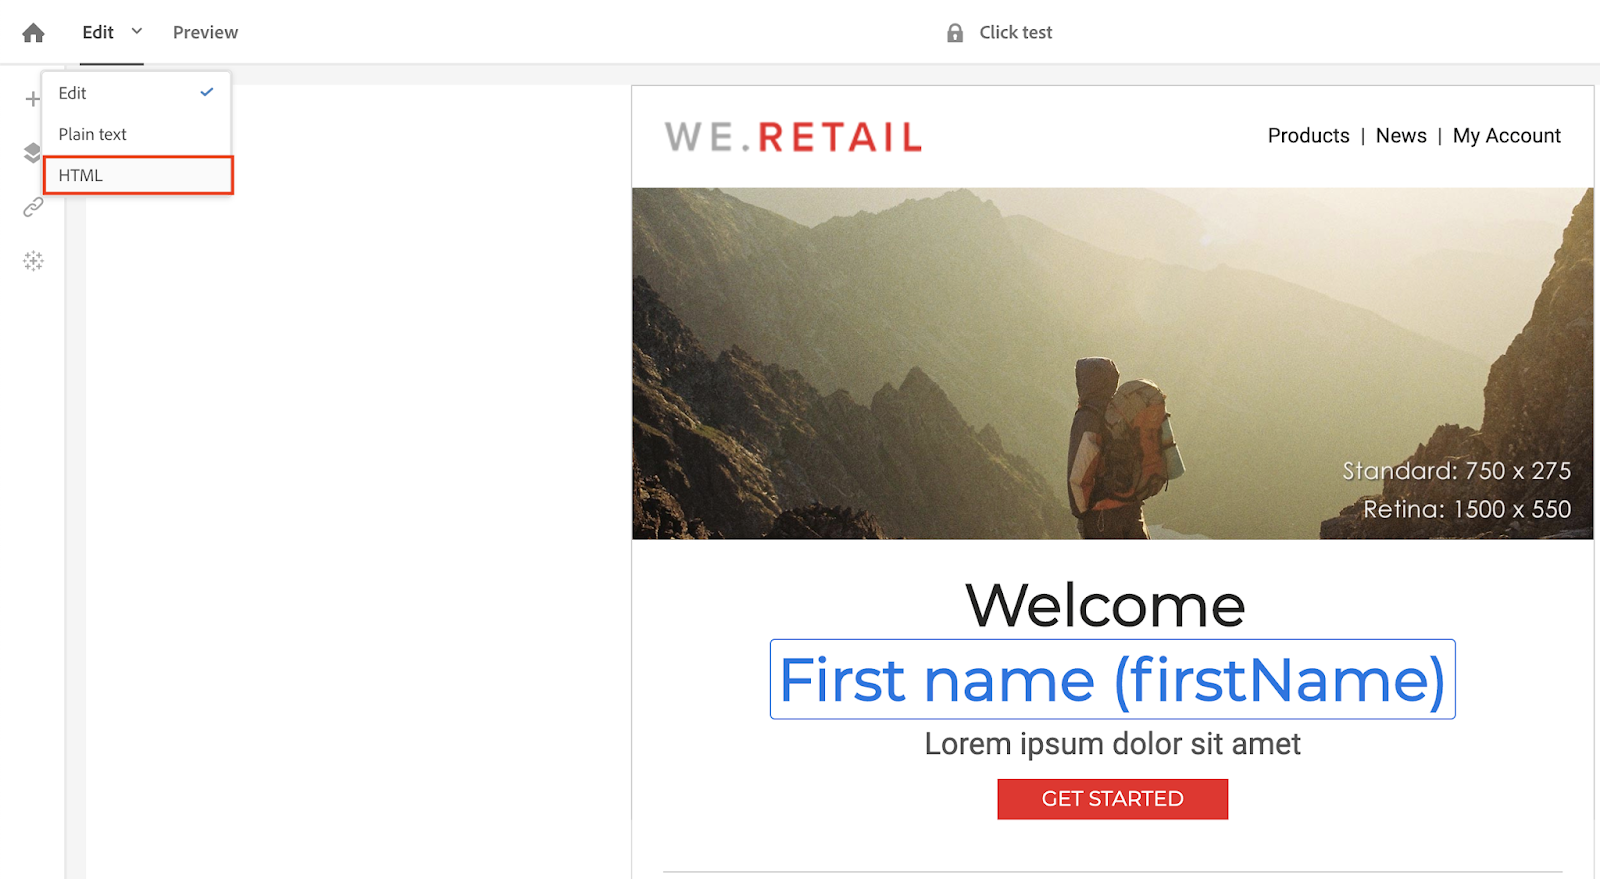Open the My Account link
This screenshot has width=1600, height=879.
coord(1506,136)
